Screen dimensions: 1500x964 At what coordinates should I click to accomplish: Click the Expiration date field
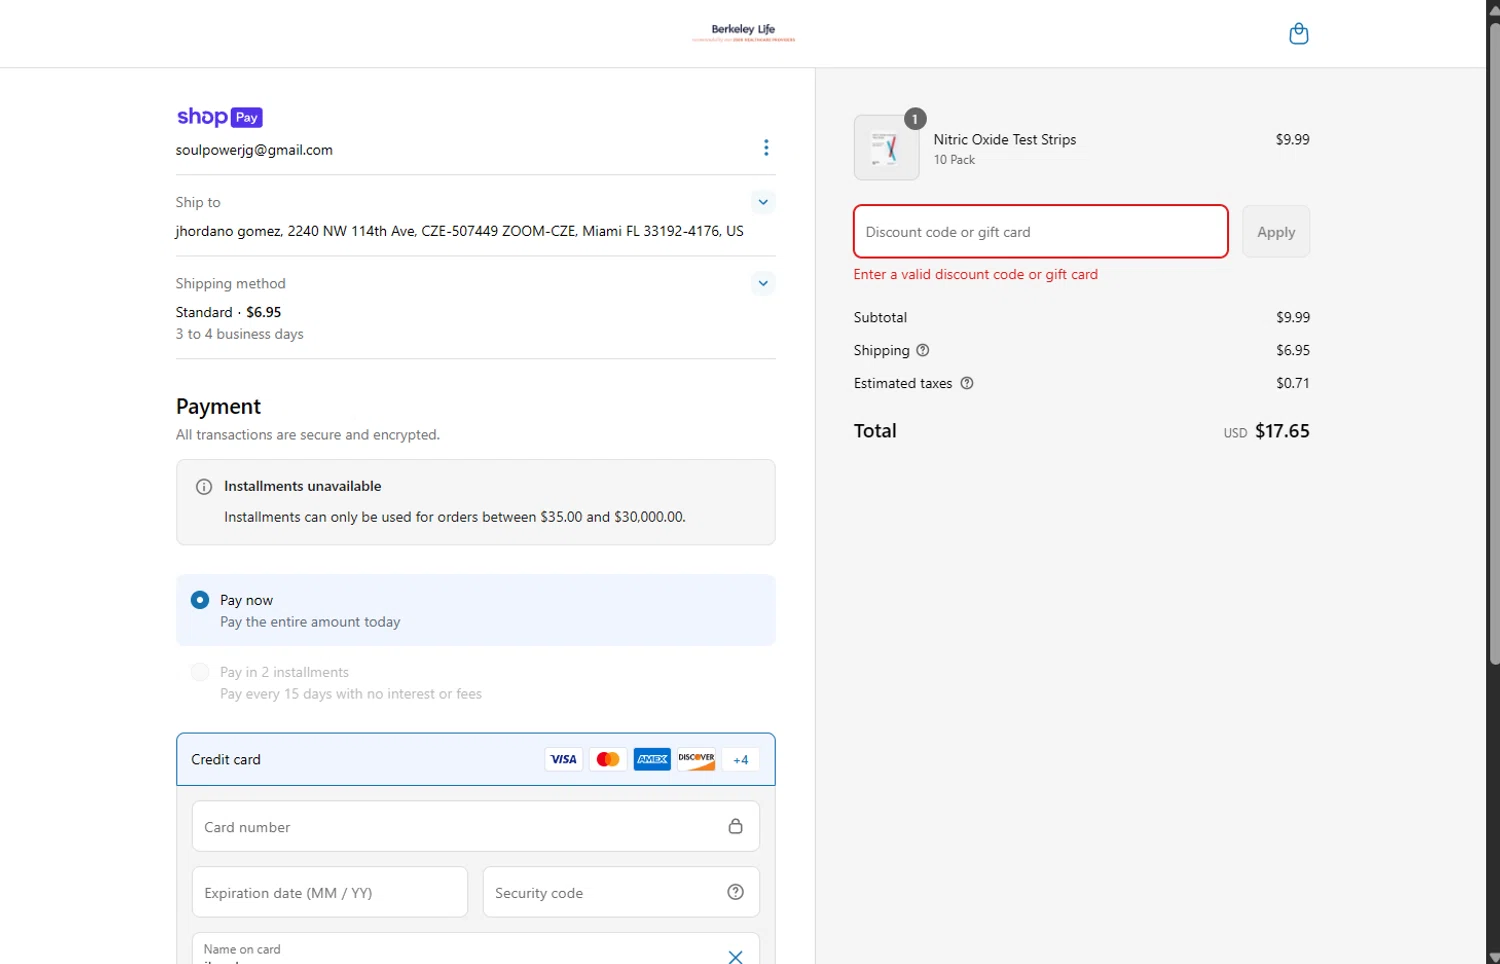tap(329, 893)
